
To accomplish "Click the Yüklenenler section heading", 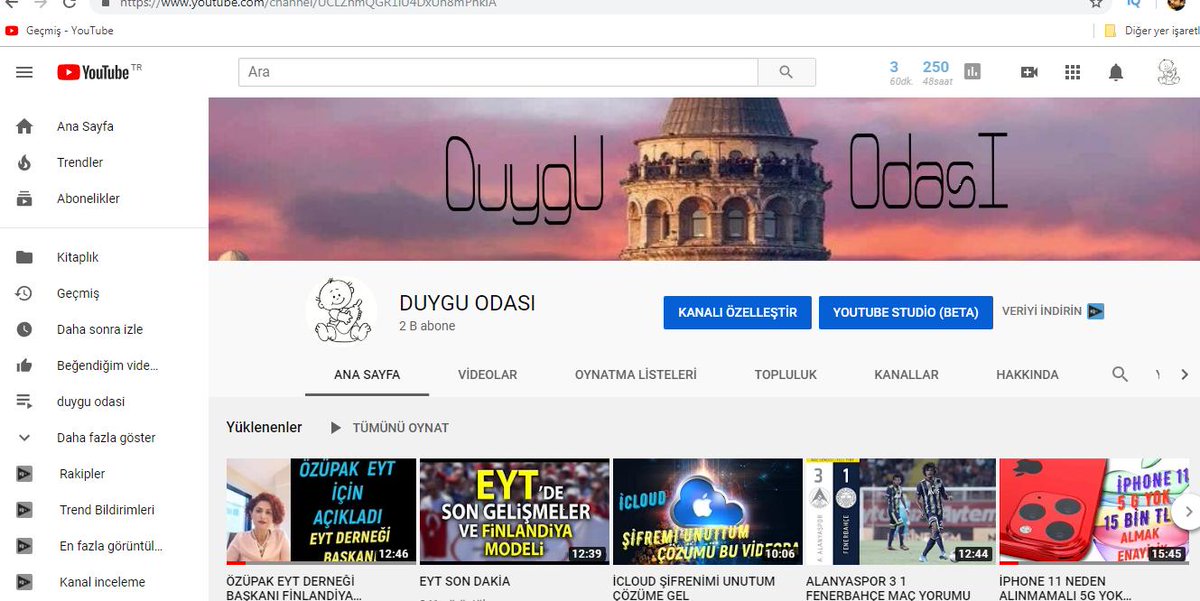I will coord(264,428).
